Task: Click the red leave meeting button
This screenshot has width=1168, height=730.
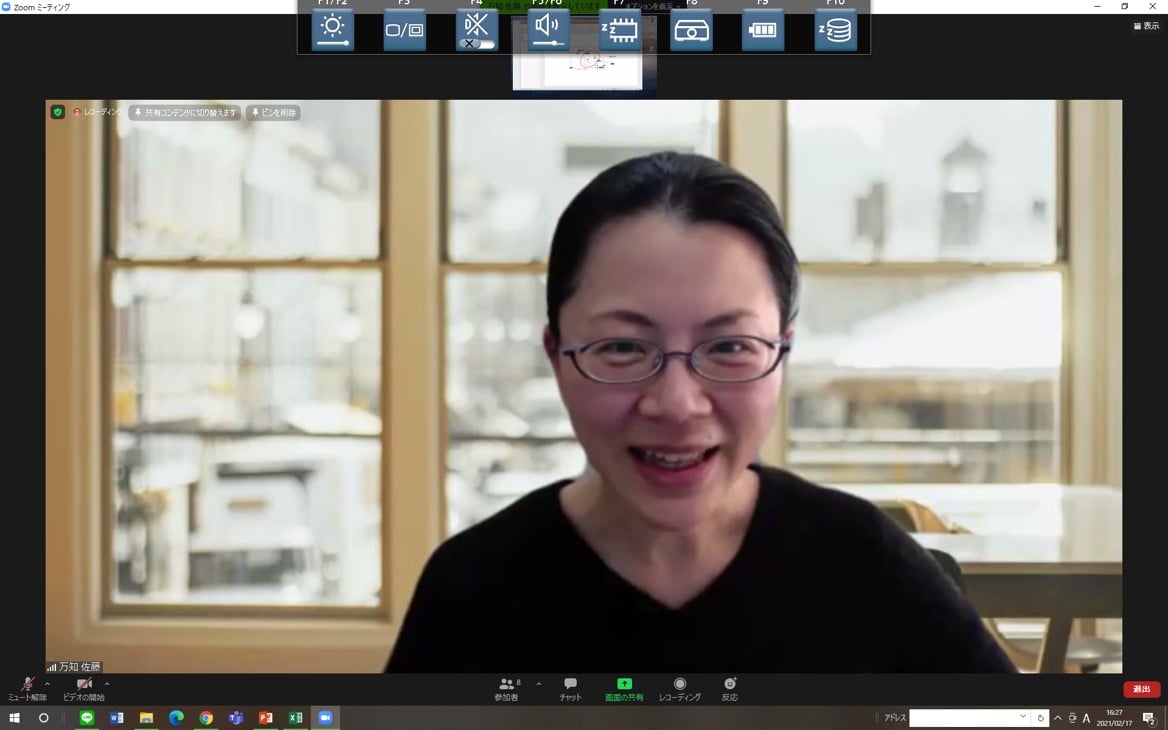Action: [x=1141, y=689]
